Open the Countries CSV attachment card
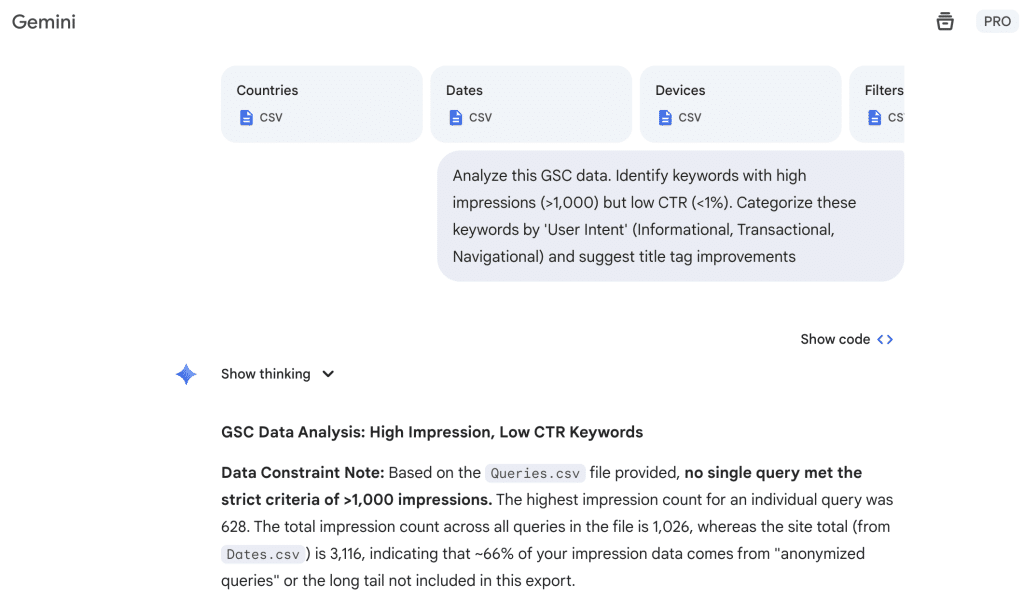Viewport: 1024px width, 597px height. (321, 103)
